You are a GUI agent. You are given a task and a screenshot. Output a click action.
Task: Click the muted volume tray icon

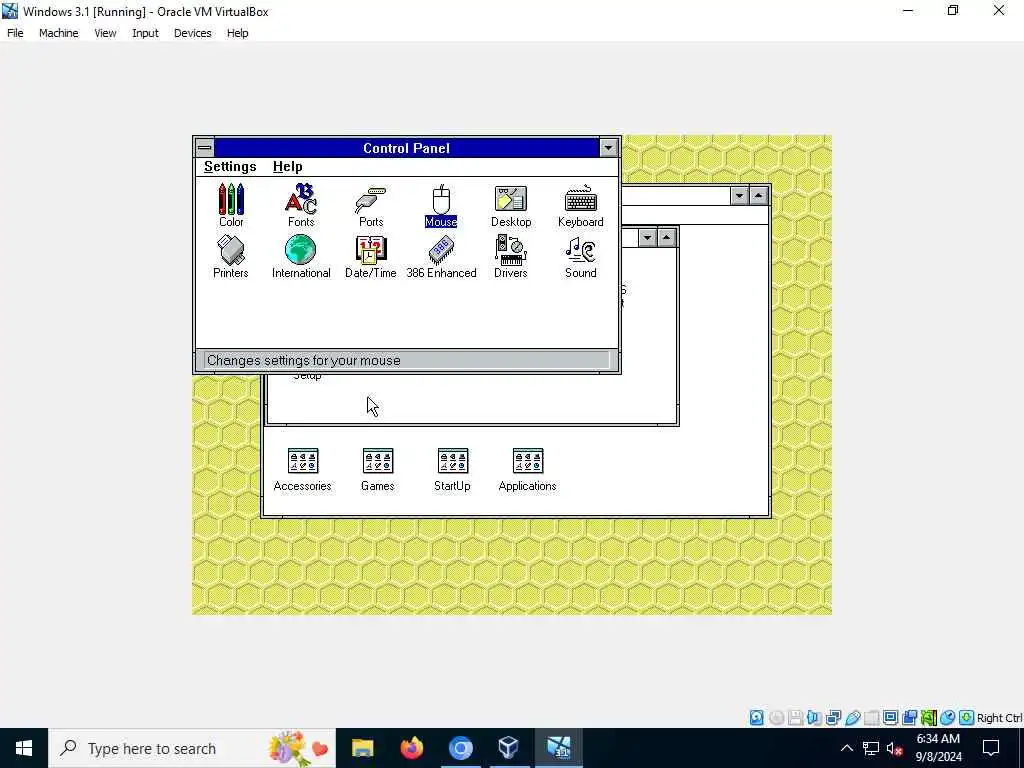click(895, 748)
